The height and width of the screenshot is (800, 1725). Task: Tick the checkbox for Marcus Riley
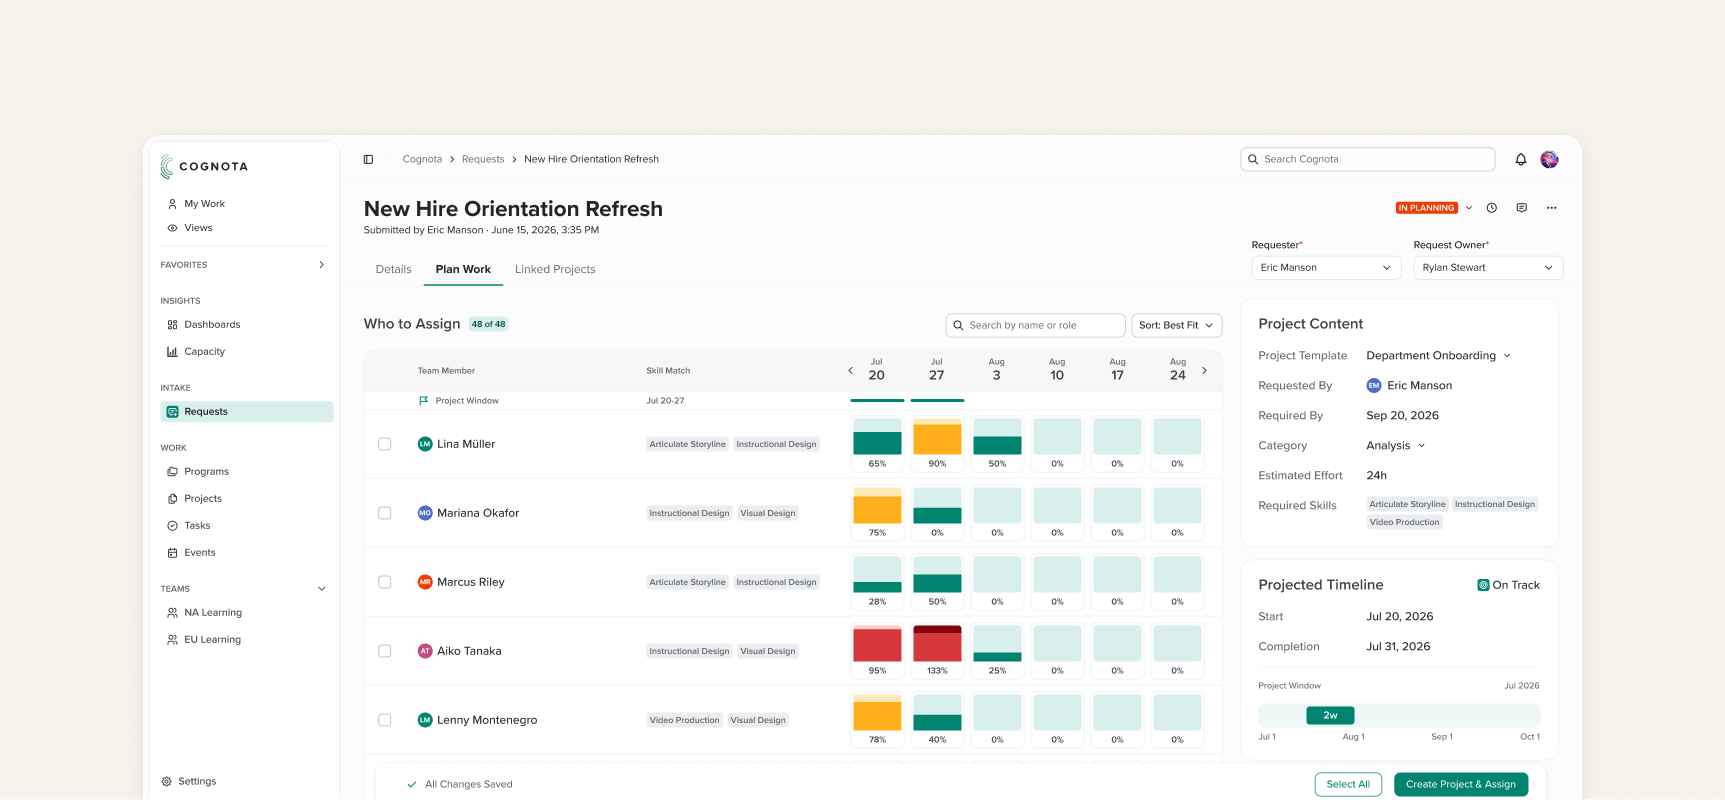(x=385, y=582)
